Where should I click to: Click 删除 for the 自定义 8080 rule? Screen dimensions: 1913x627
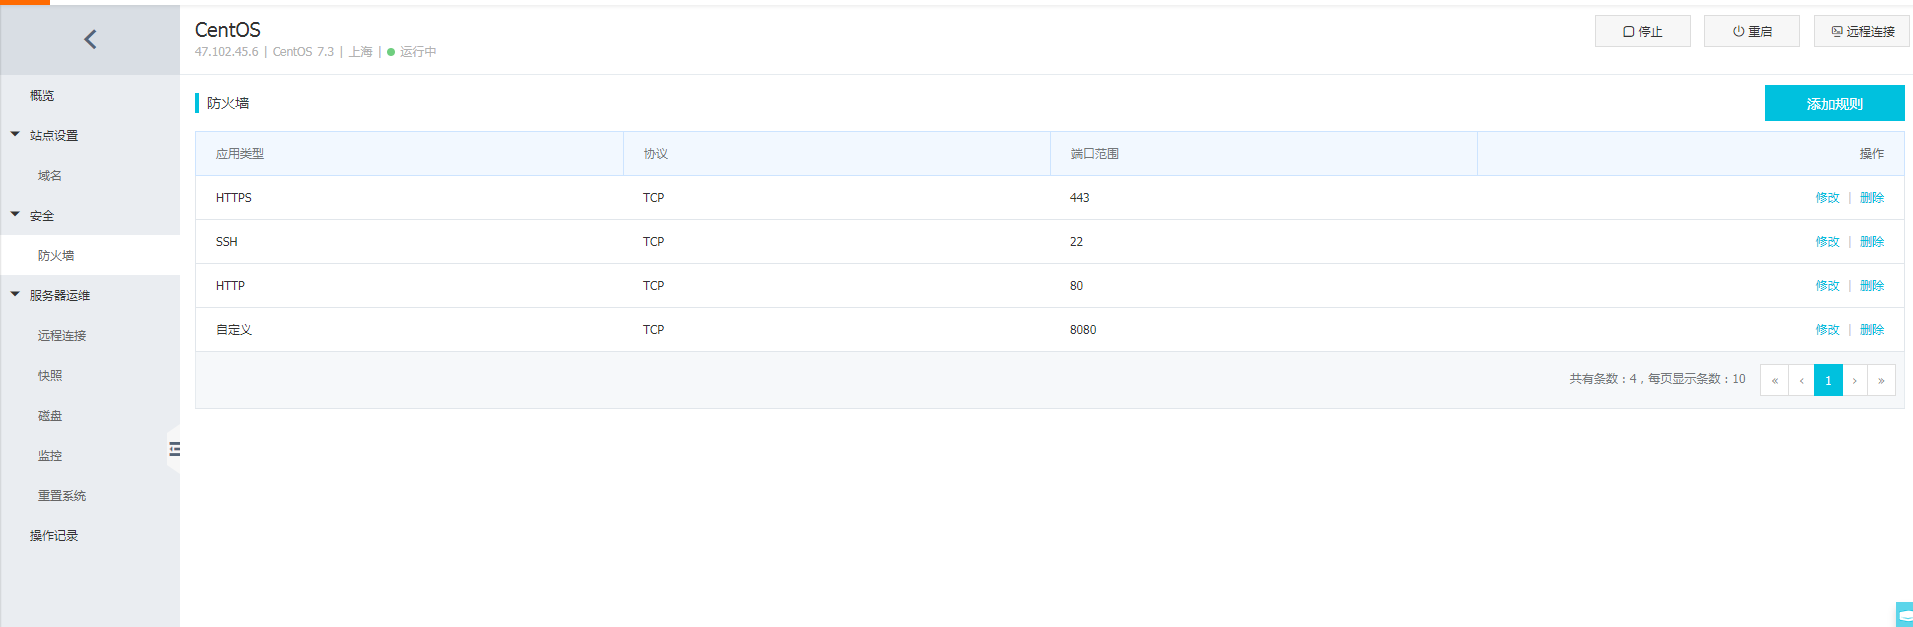1872,330
